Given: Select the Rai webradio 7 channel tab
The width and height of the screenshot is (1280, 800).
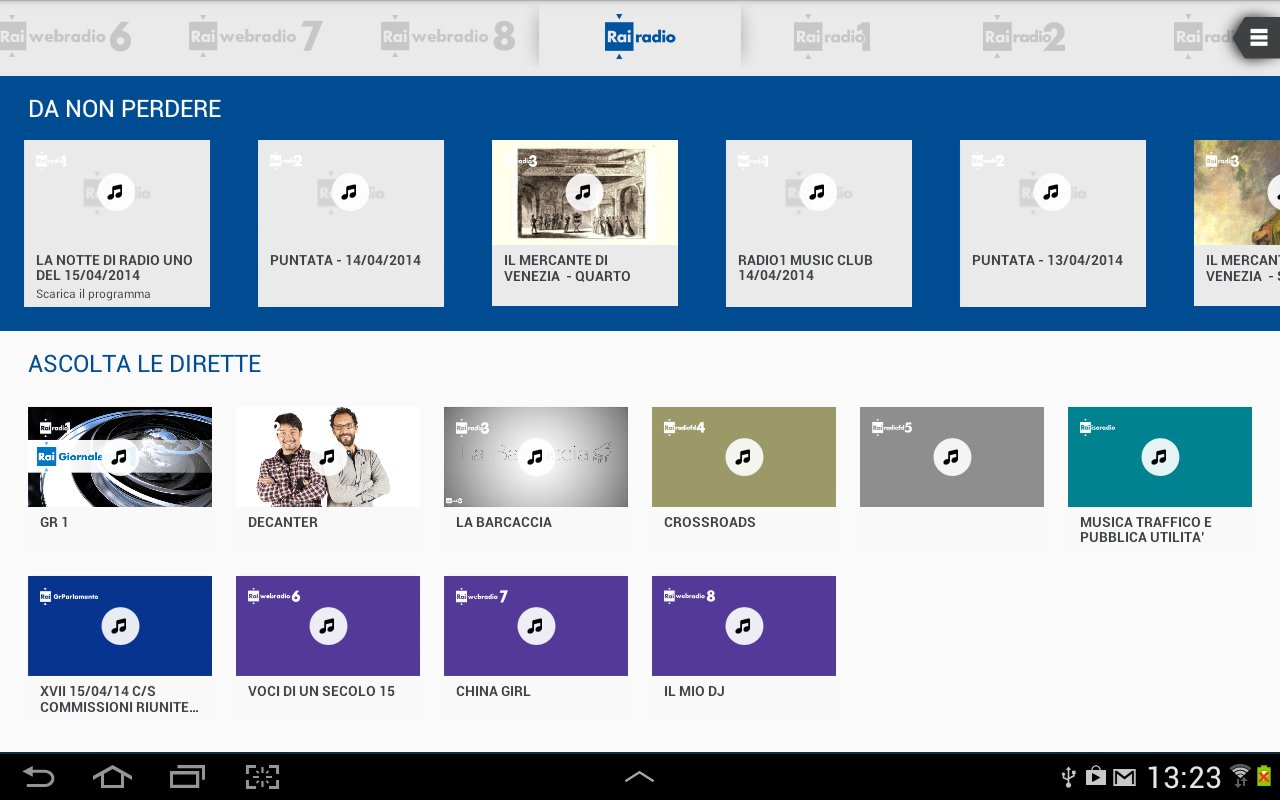Looking at the screenshot, I should tap(256, 38).
